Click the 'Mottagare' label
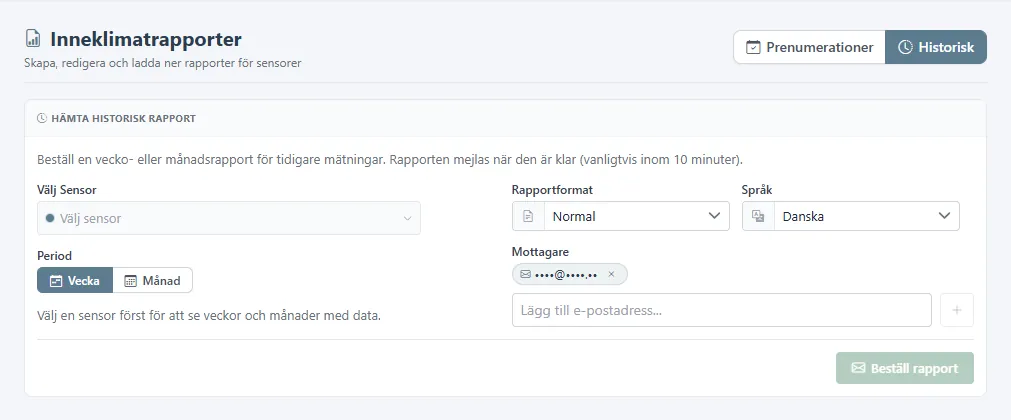1011x420 pixels. click(x=540, y=252)
